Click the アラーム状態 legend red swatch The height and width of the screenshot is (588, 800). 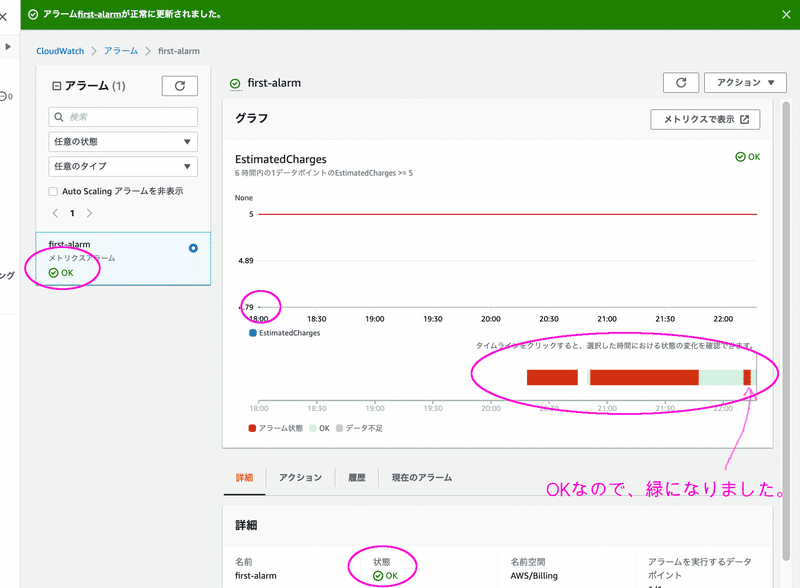[252, 428]
